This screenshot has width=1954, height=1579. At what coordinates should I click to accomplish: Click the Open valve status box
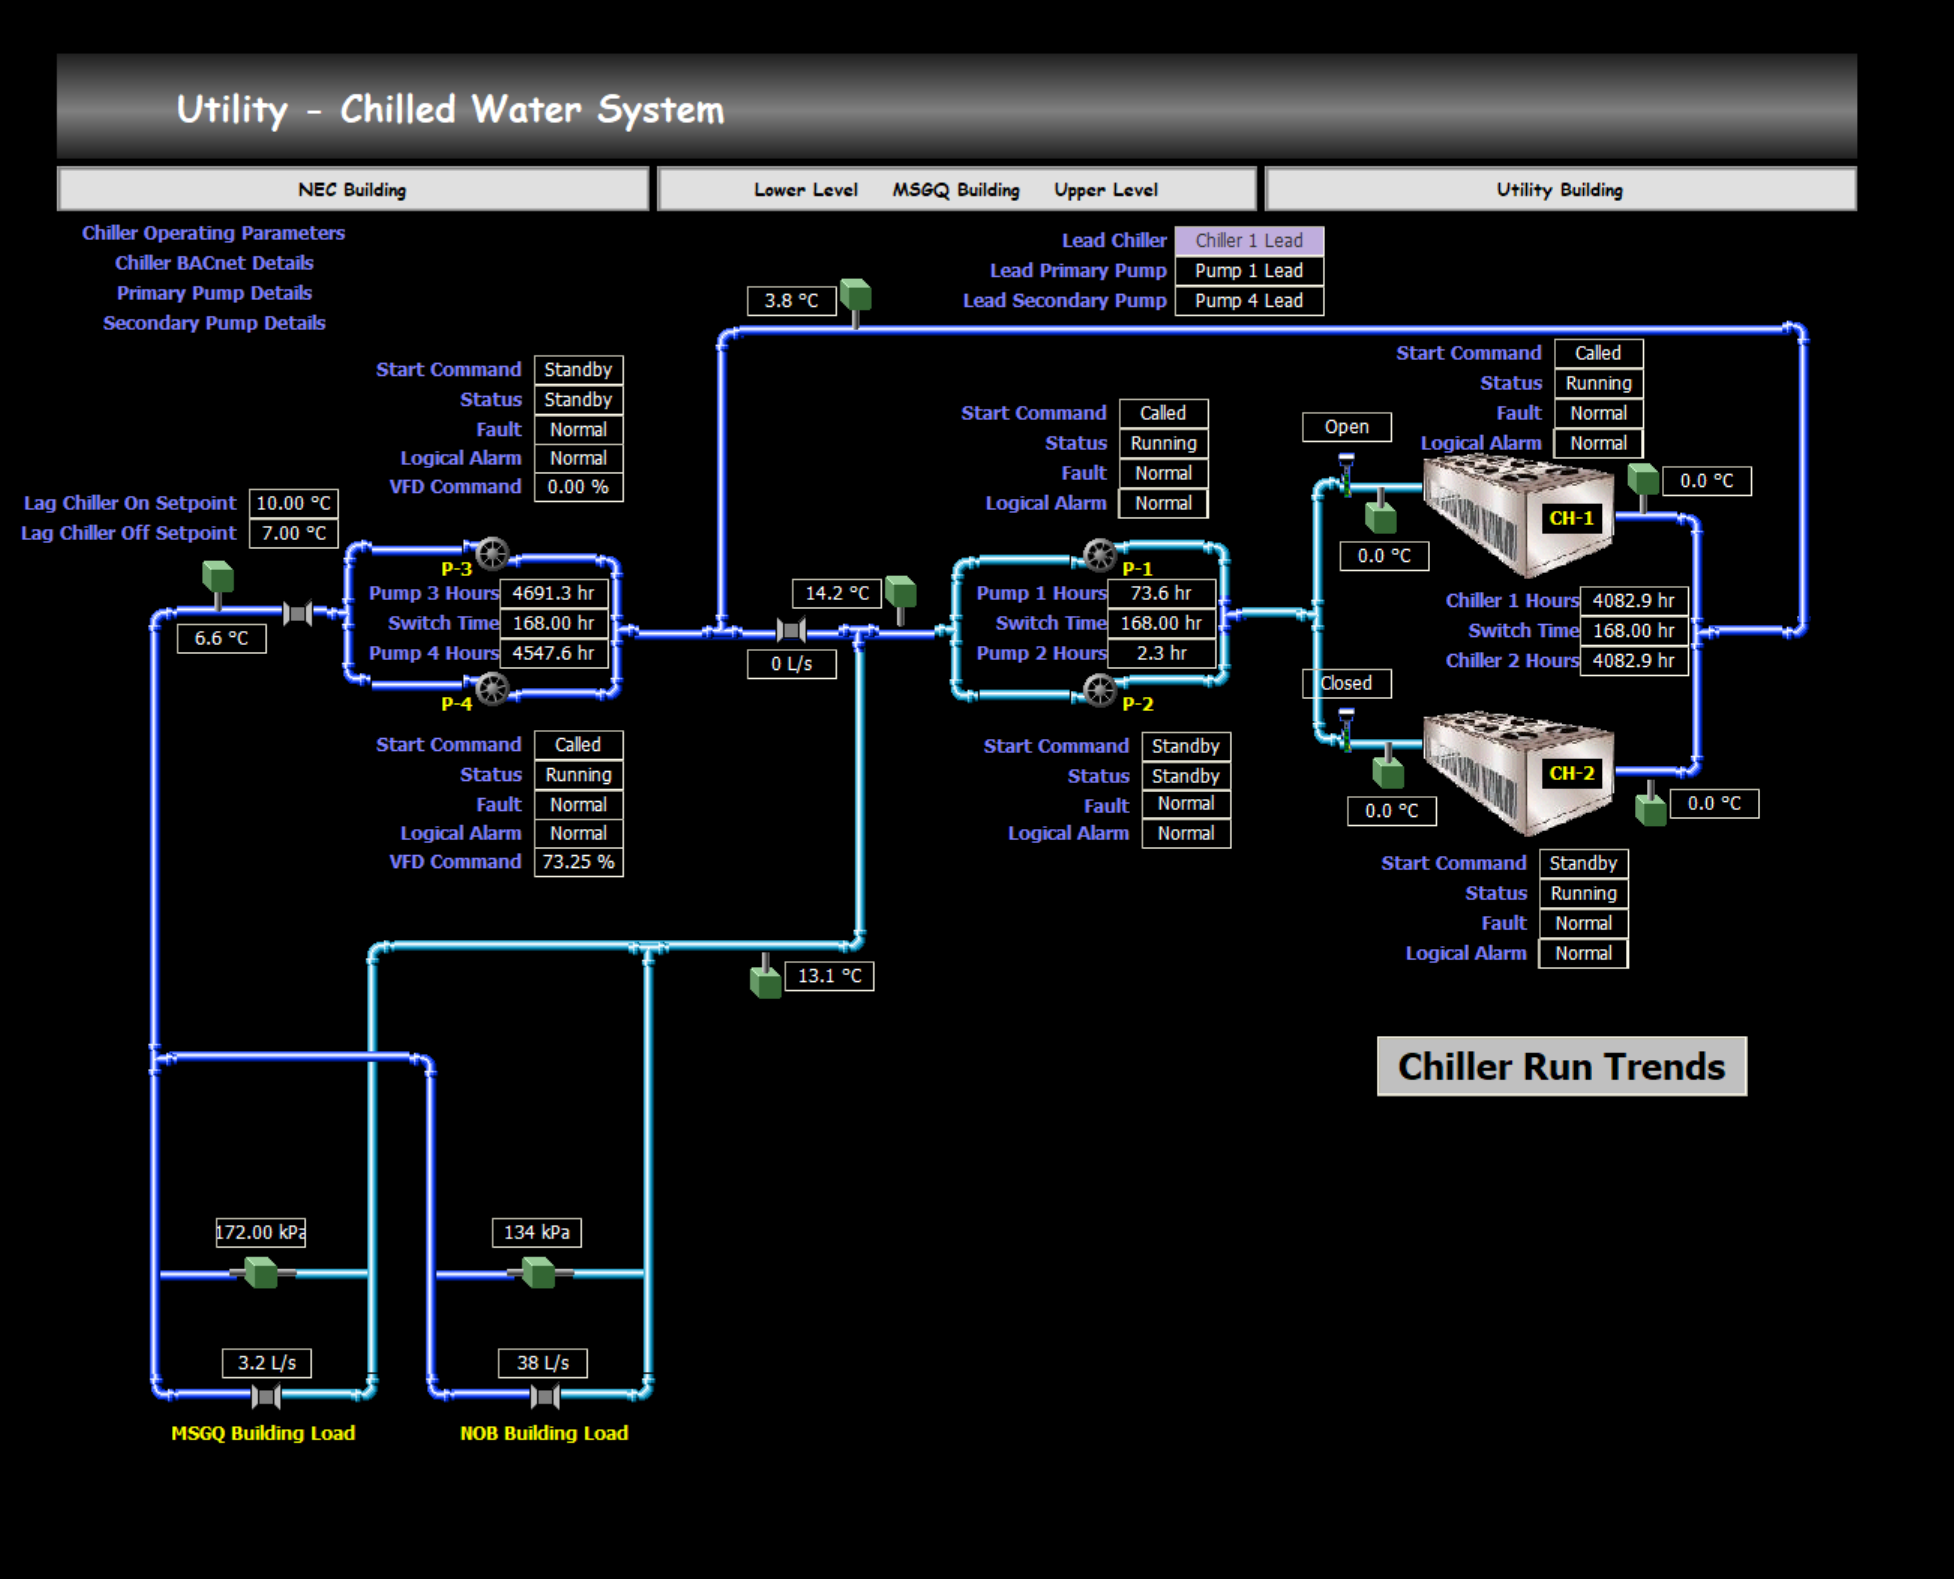1347,427
